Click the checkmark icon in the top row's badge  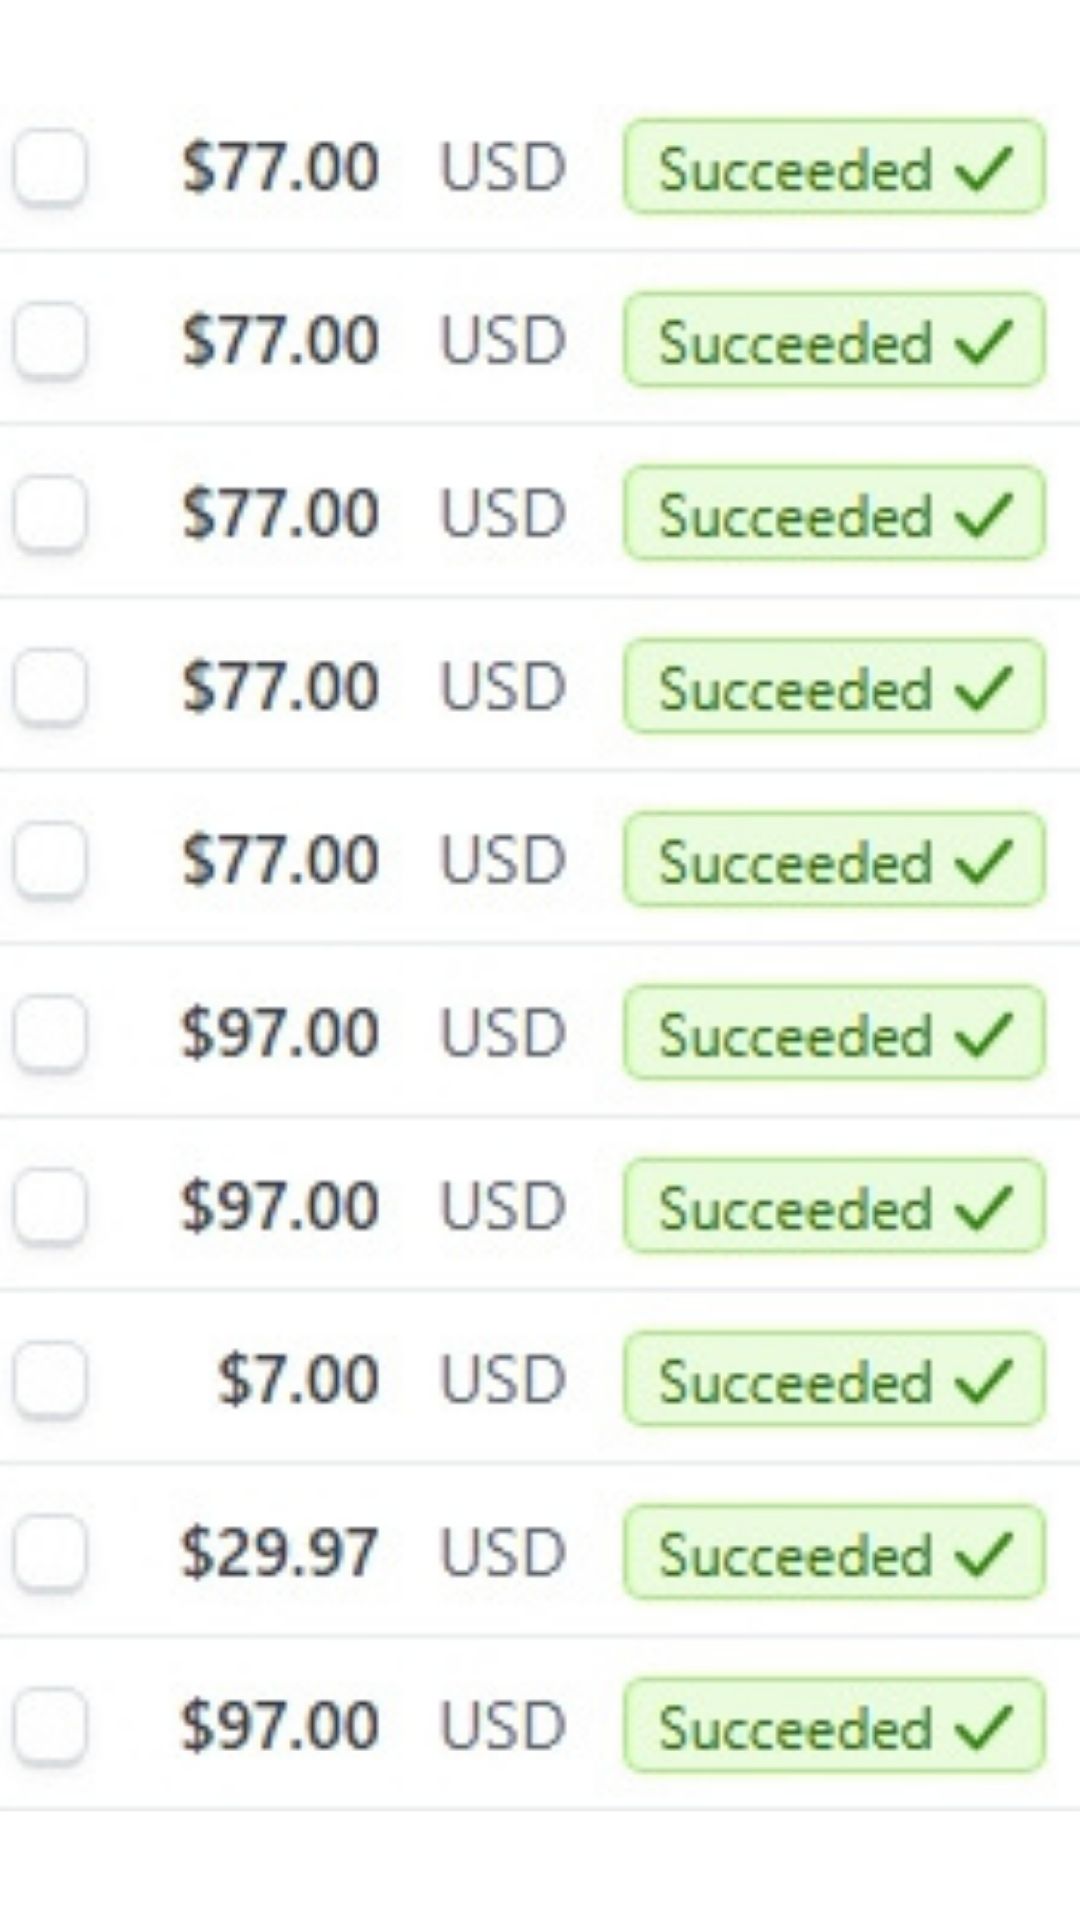pyautogui.click(x=984, y=167)
